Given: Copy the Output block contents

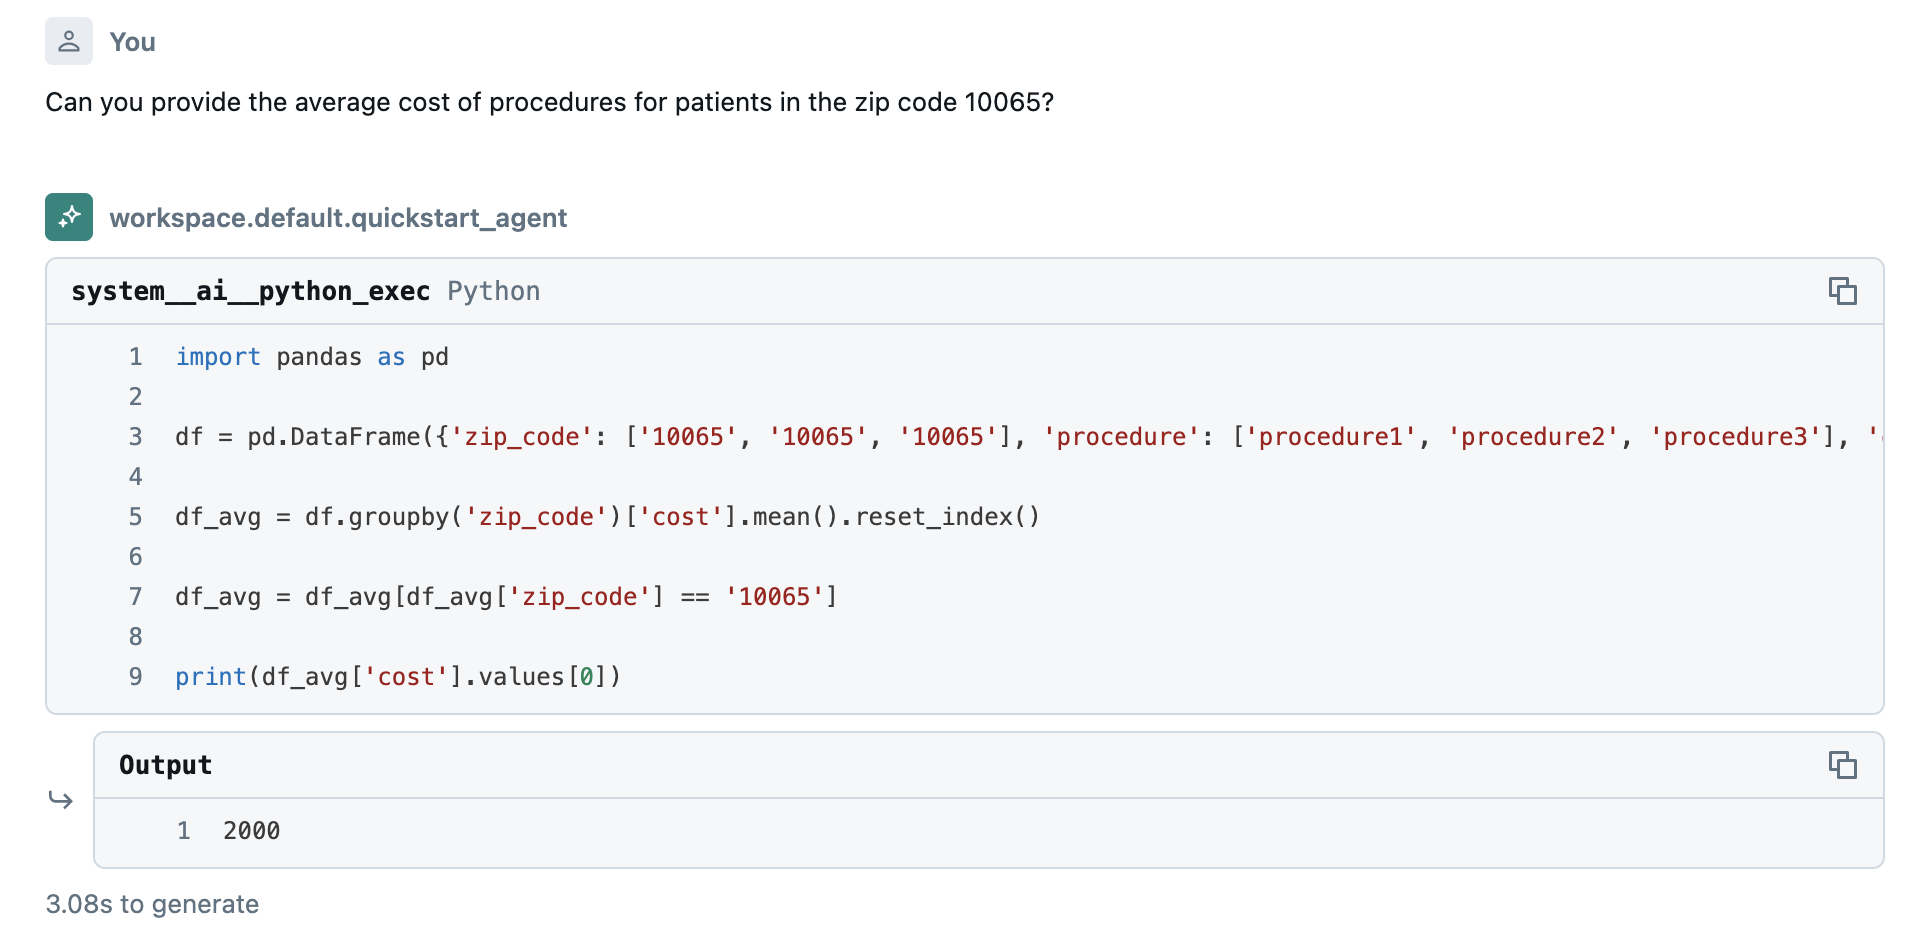Looking at the screenshot, I should (x=1842, y=765).
